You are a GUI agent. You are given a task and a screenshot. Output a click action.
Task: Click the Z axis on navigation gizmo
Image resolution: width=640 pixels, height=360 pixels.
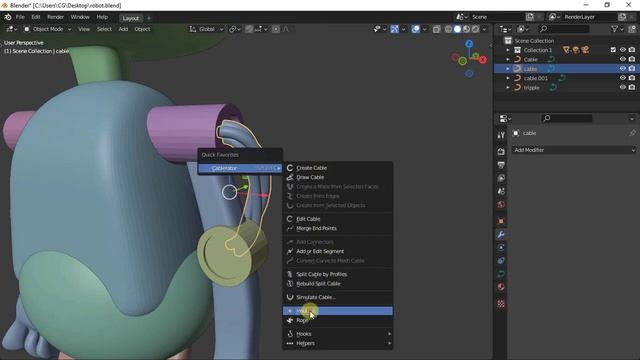(469, 44)
